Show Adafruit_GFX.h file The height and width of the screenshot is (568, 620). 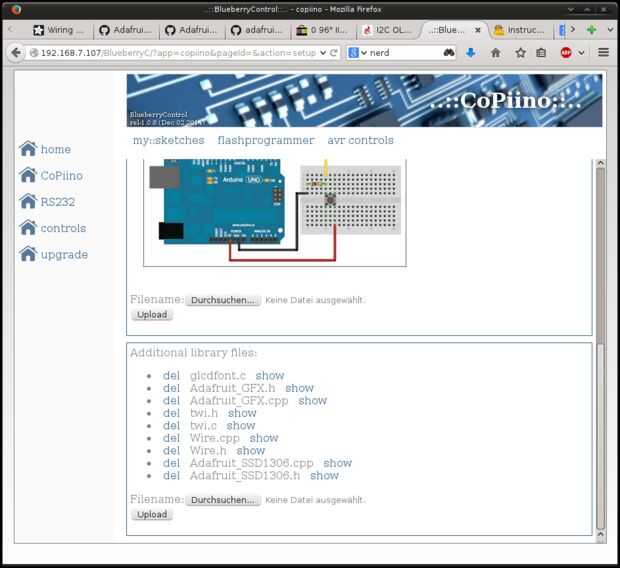click(299, 388)
